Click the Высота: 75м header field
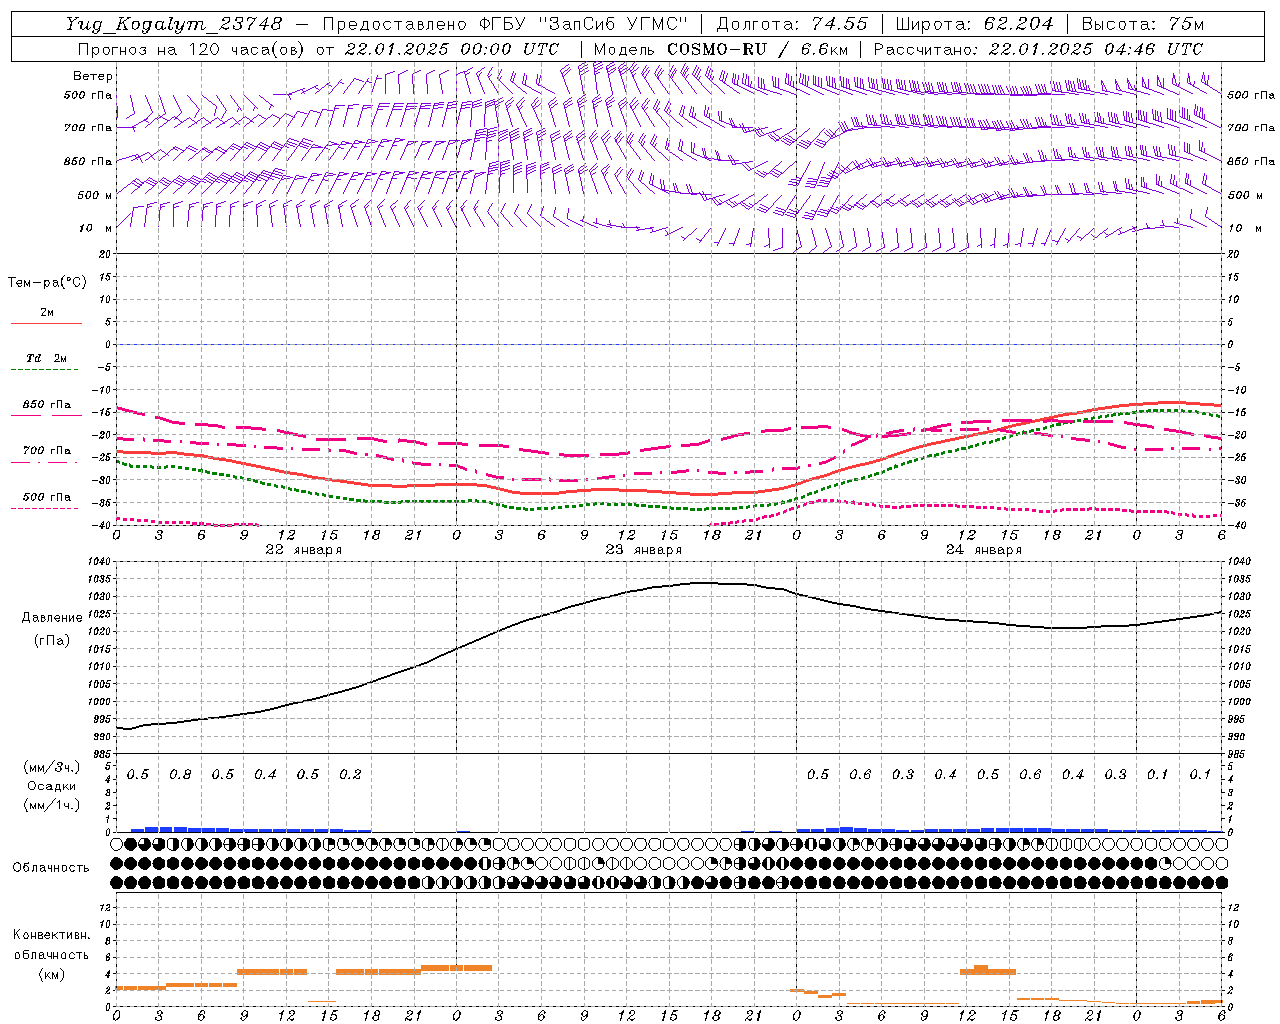This screenshot has height=1024, width=1280. coord(1142,24)
